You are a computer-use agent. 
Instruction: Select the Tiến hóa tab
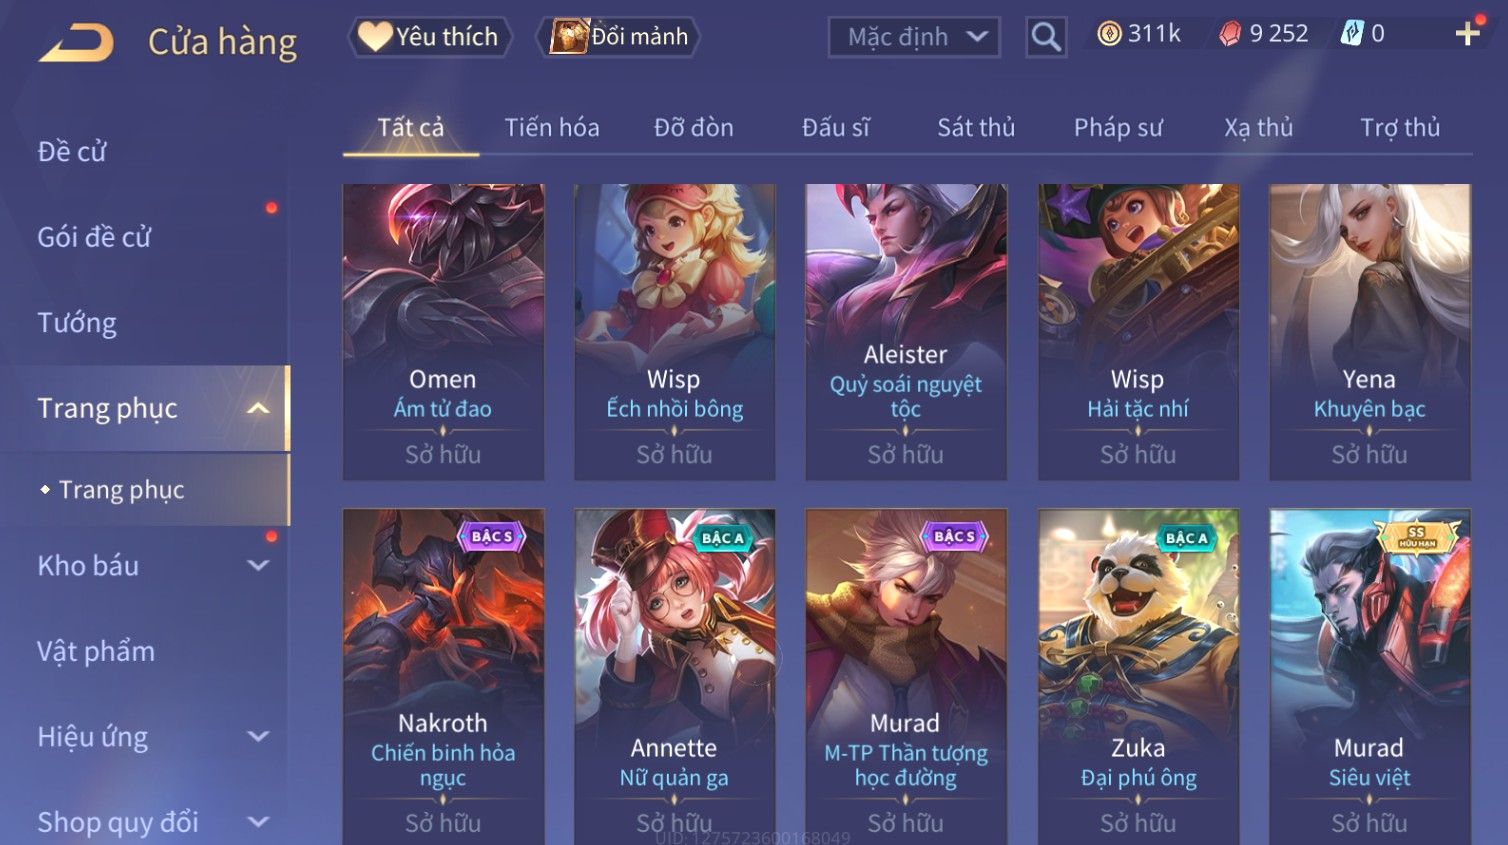point(552,128)
